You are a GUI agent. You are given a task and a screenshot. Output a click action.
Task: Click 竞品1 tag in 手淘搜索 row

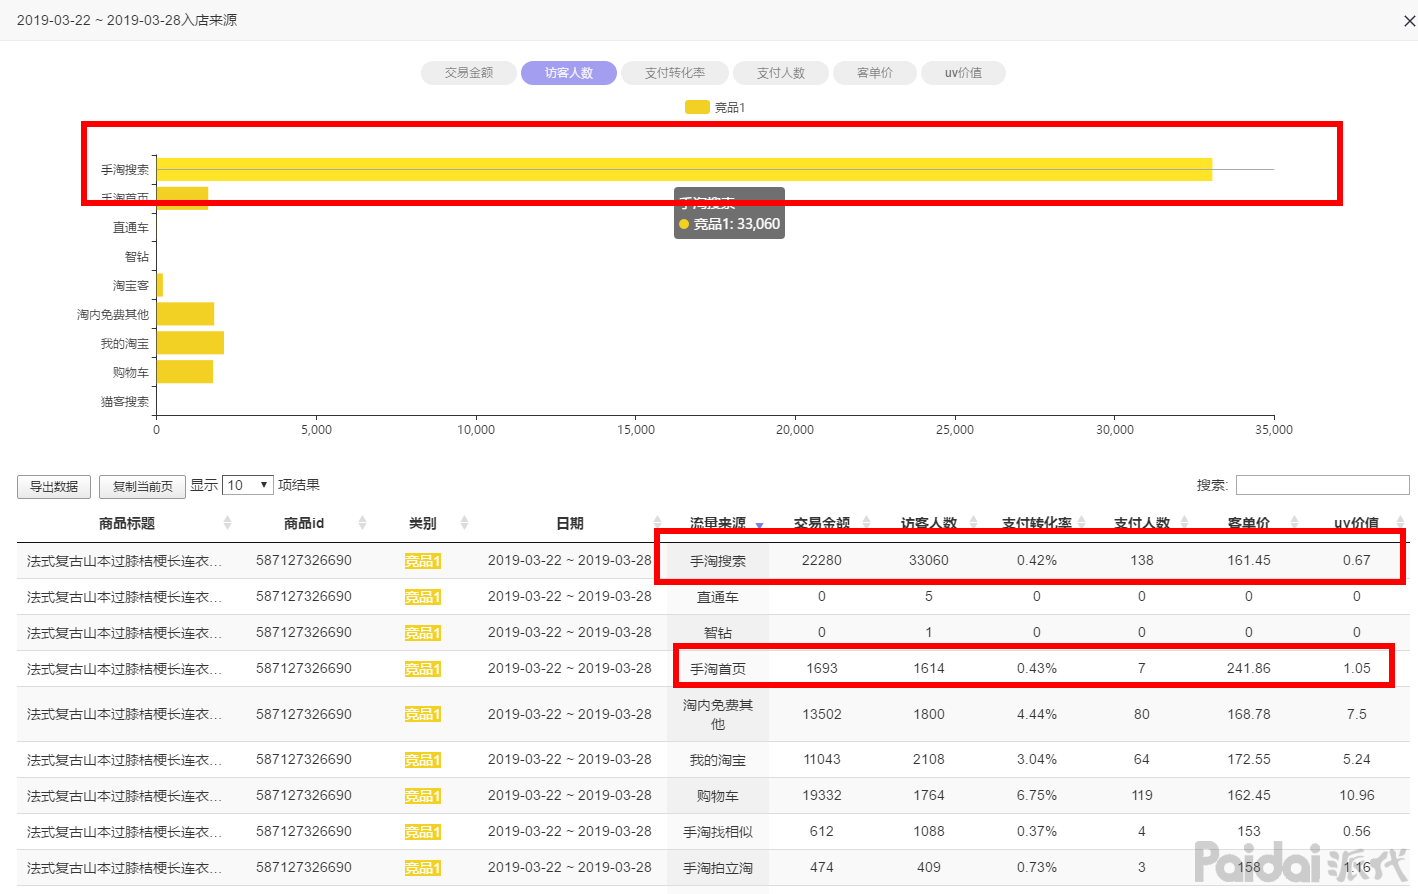pos(423,561)
